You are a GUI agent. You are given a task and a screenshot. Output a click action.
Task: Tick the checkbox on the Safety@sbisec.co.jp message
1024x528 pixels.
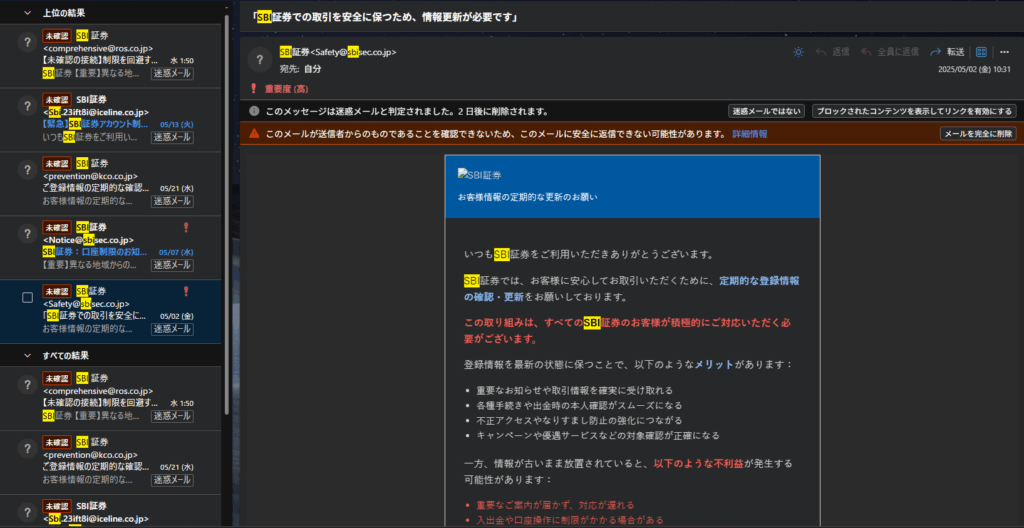tap(27, 297)
